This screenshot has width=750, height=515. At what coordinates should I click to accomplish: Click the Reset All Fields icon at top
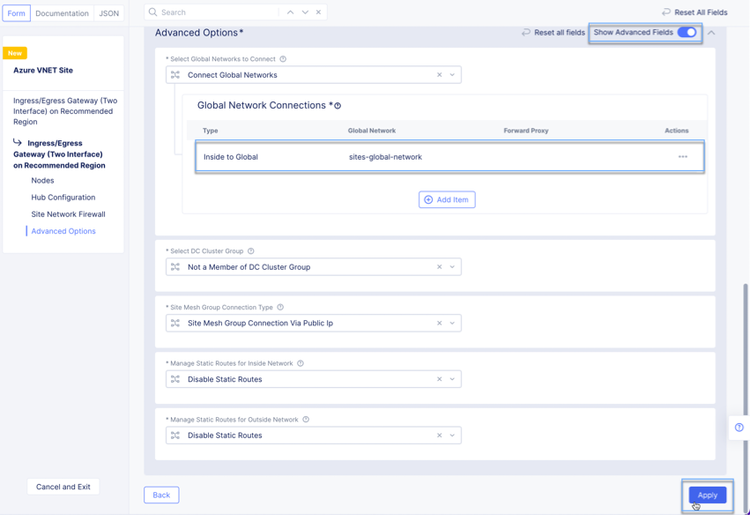667,12
